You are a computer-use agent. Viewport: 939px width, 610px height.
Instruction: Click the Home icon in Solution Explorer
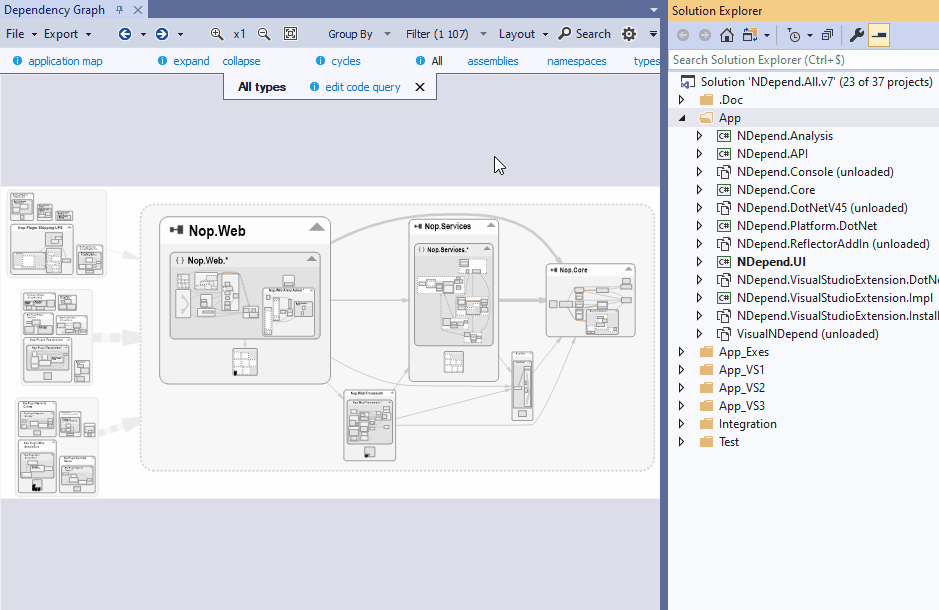727,36
